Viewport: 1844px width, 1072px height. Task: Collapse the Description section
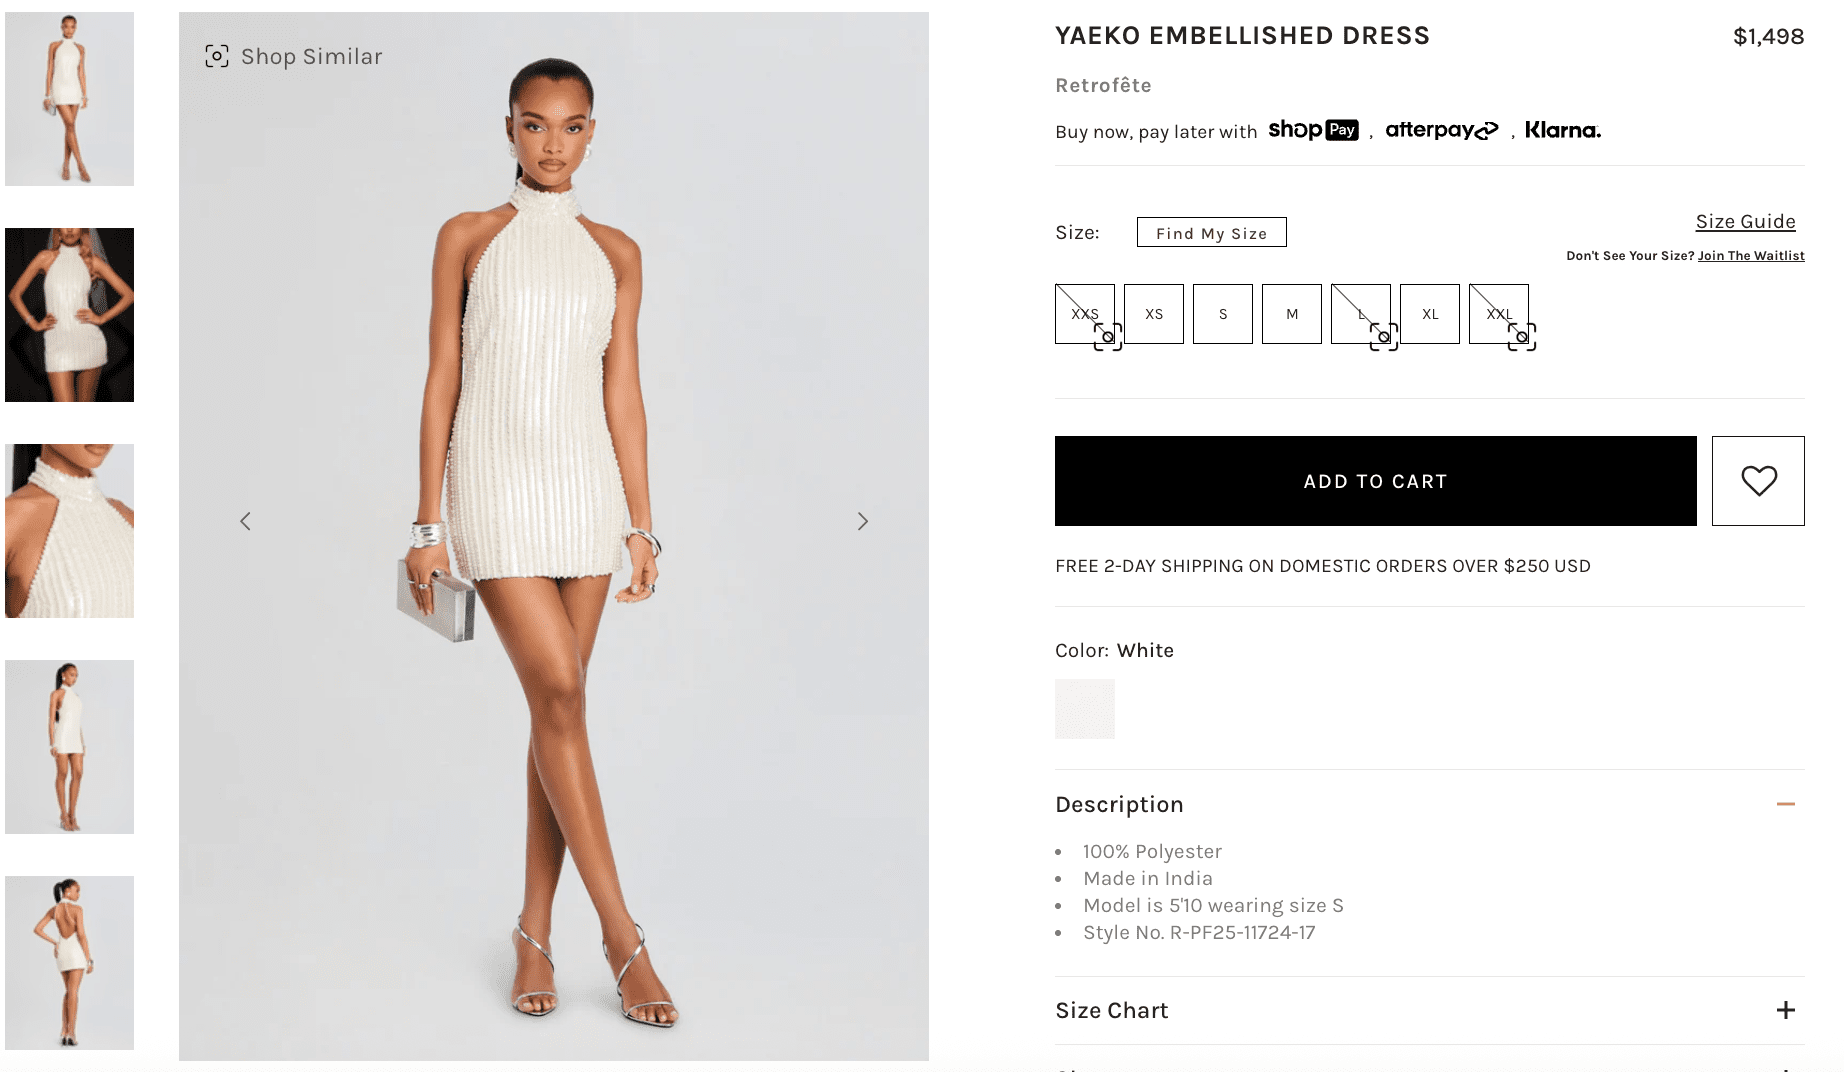1786,804
